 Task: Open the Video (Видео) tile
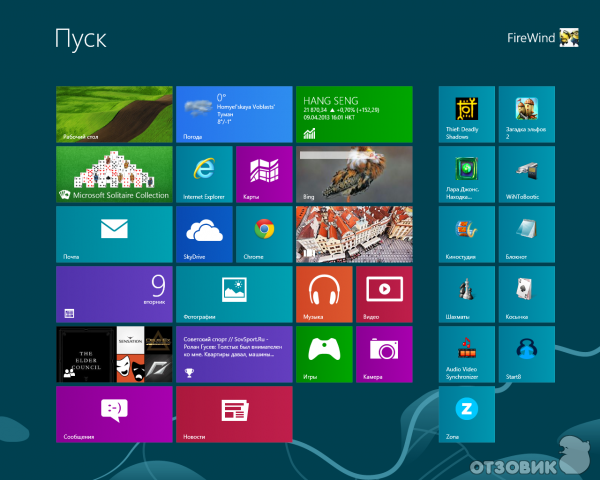pos(384,294)
